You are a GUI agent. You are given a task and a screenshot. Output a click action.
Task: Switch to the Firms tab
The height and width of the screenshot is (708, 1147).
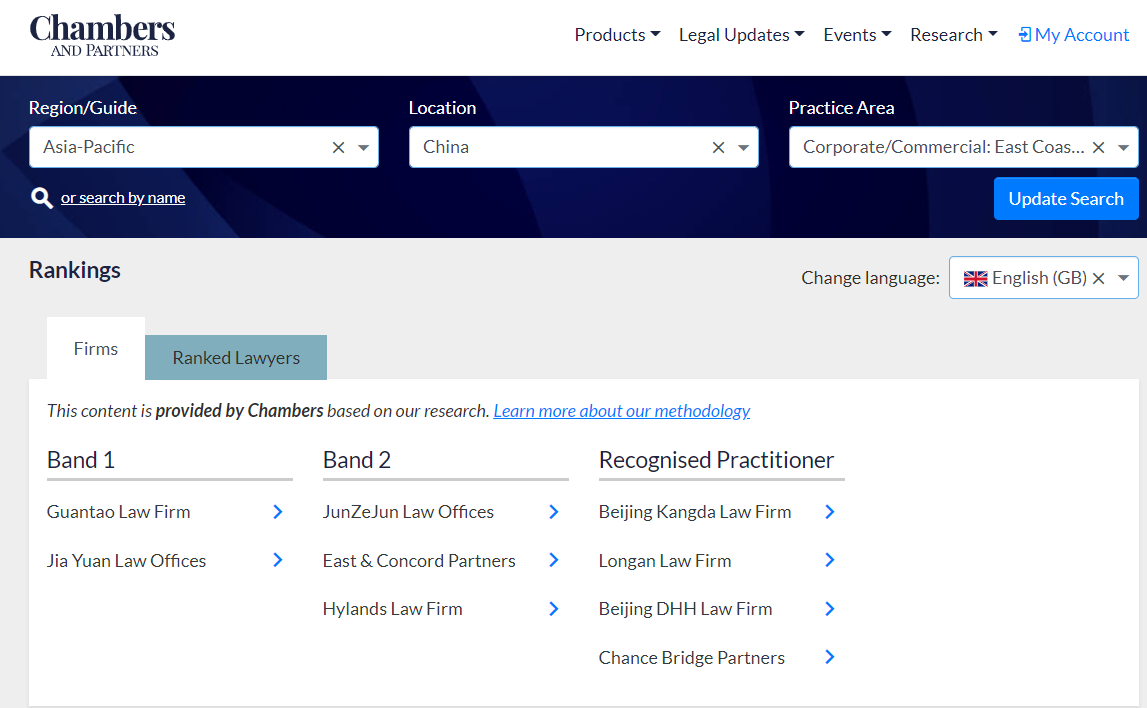click(x=96, y=349)
